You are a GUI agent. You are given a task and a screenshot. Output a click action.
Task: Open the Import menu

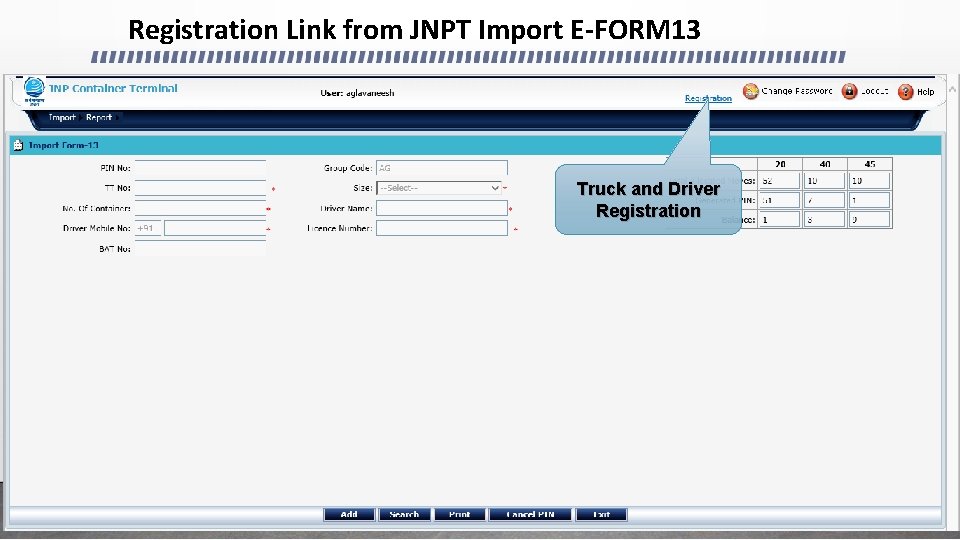click(x=62, y=117)
